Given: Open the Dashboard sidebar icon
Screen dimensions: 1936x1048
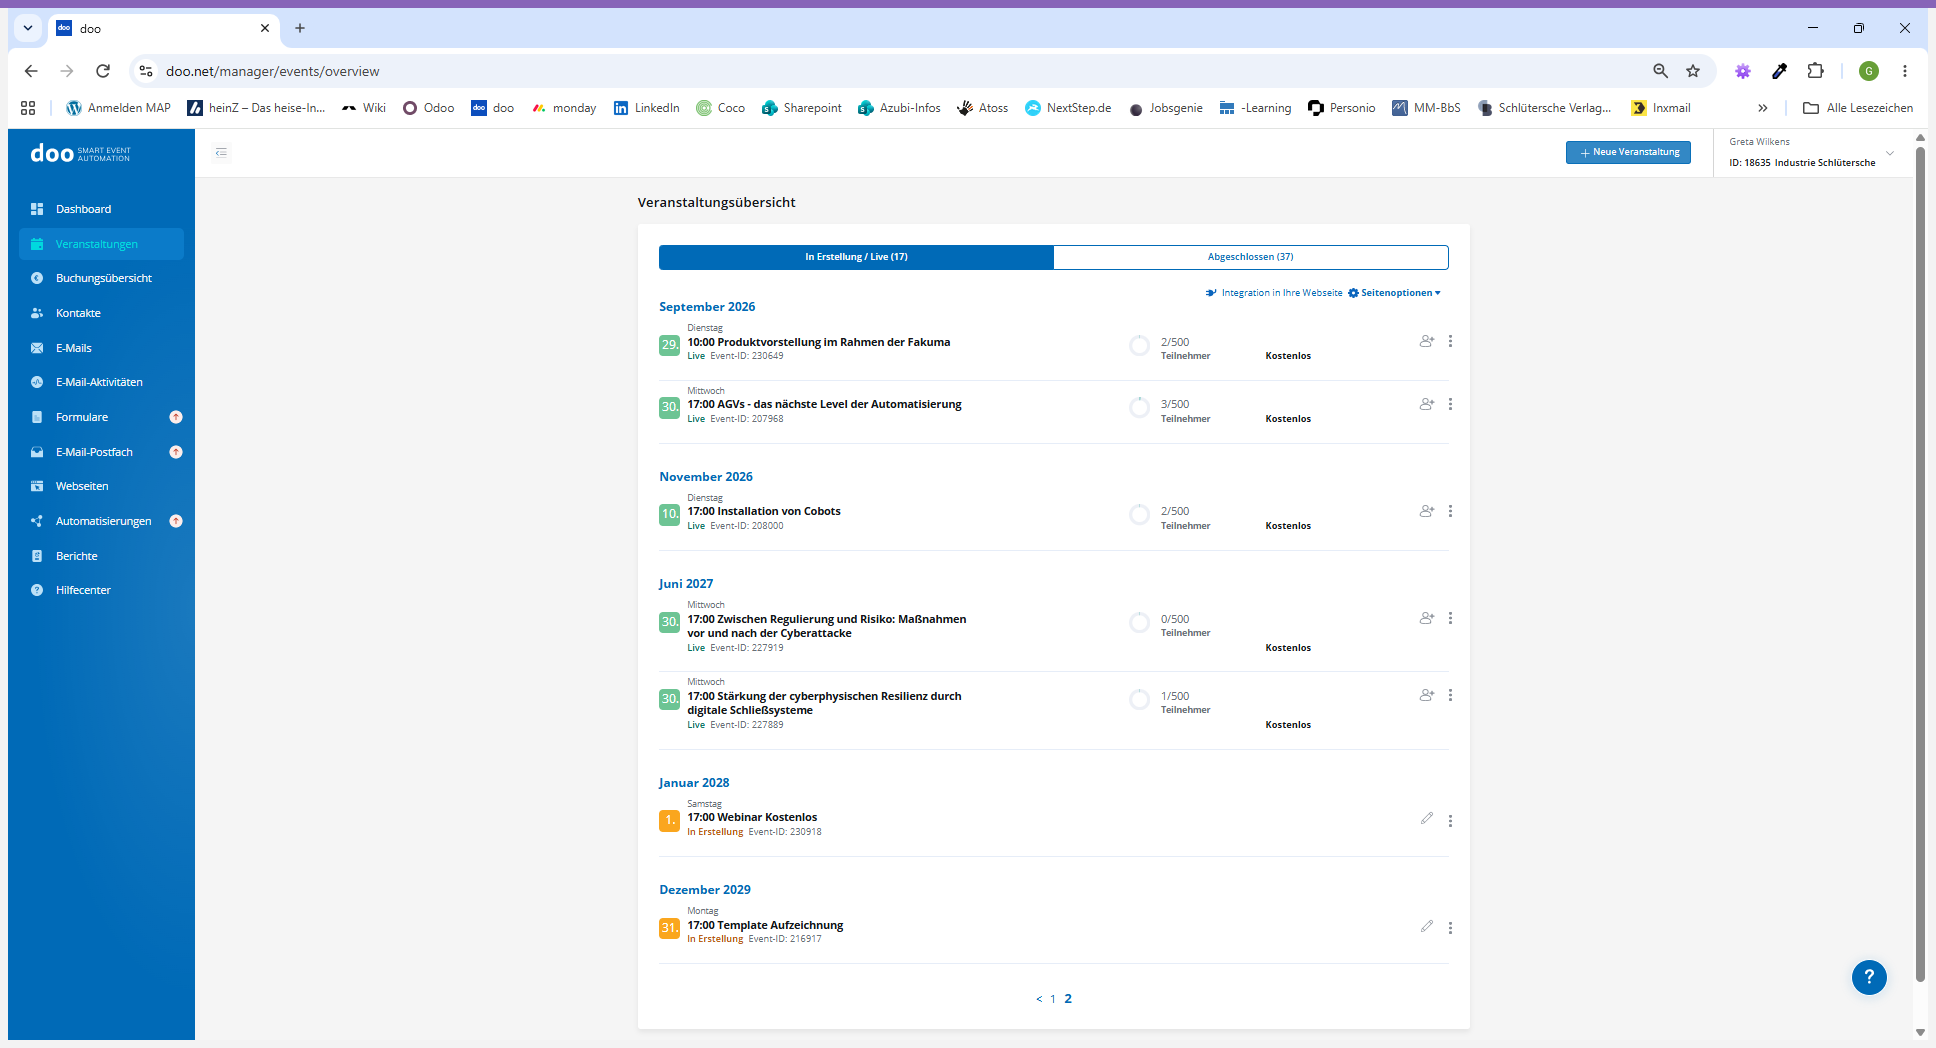Looking at the screenshot, I should pos(37,209).
